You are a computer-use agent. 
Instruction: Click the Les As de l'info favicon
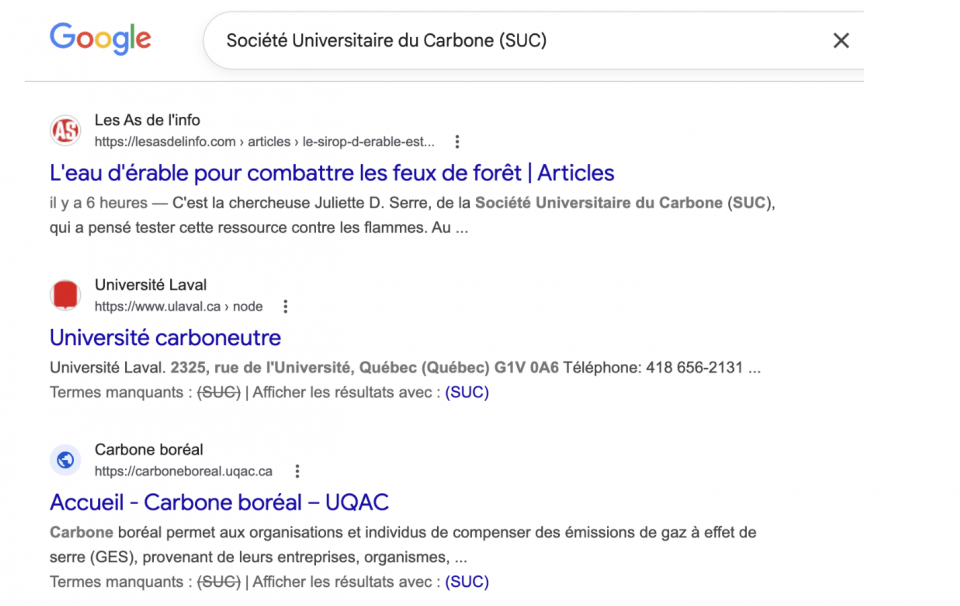(x=65, y=131)
